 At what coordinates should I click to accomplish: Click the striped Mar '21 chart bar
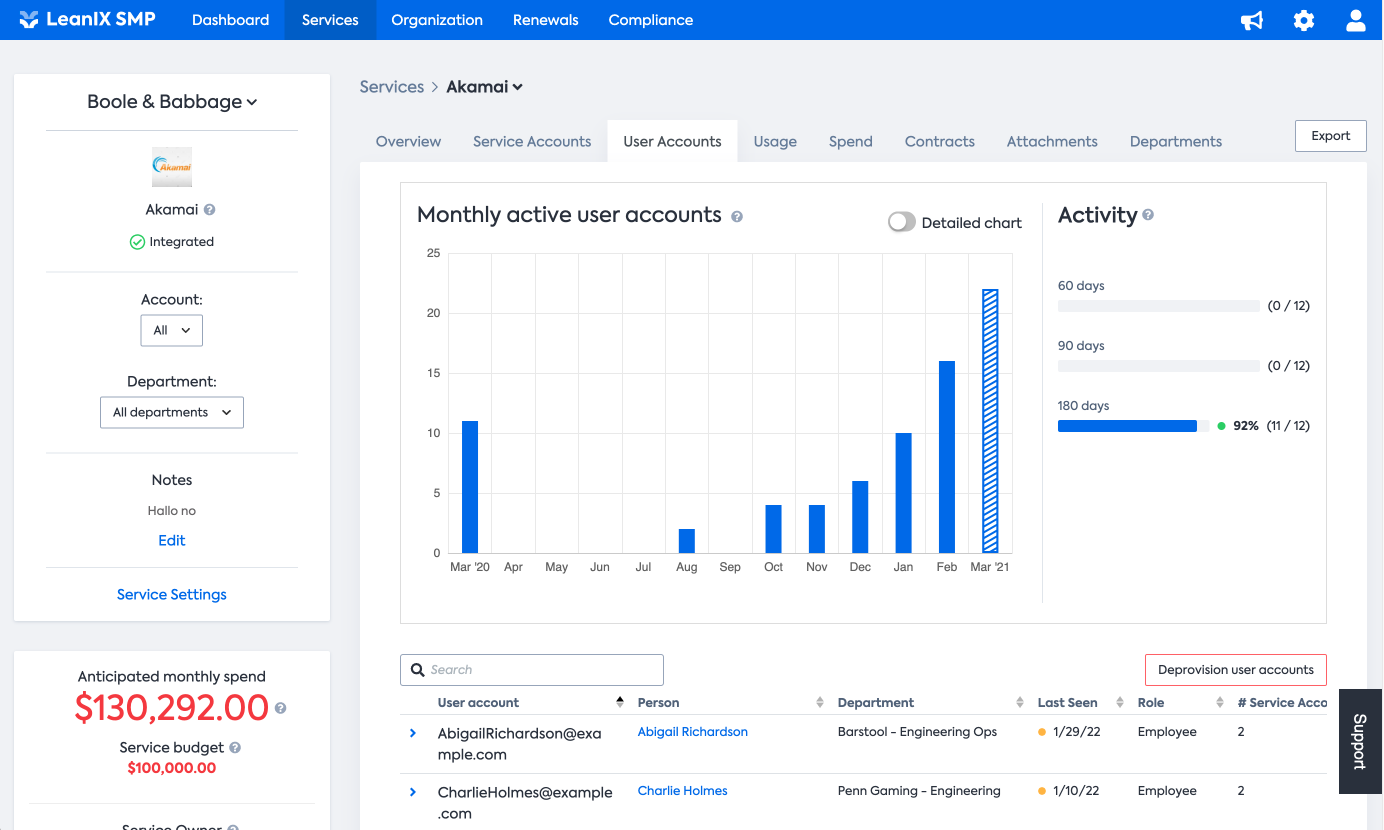click(991, 421)
